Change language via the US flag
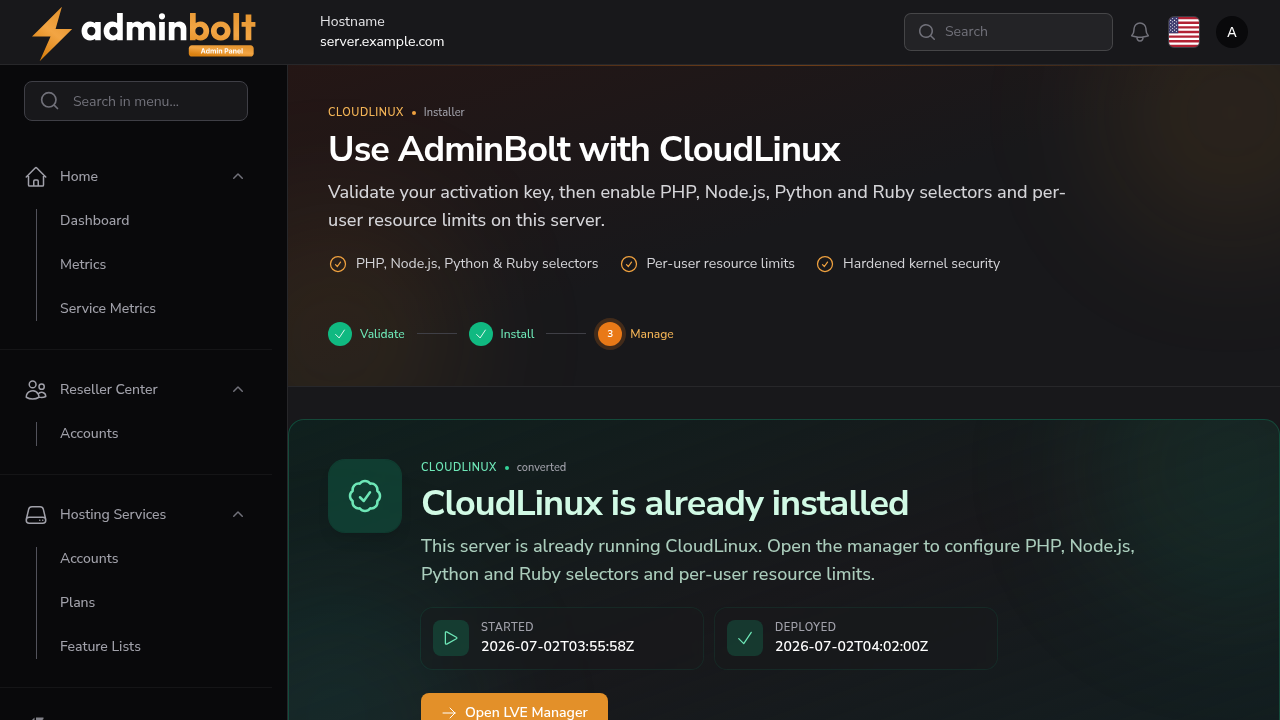 1184,32
